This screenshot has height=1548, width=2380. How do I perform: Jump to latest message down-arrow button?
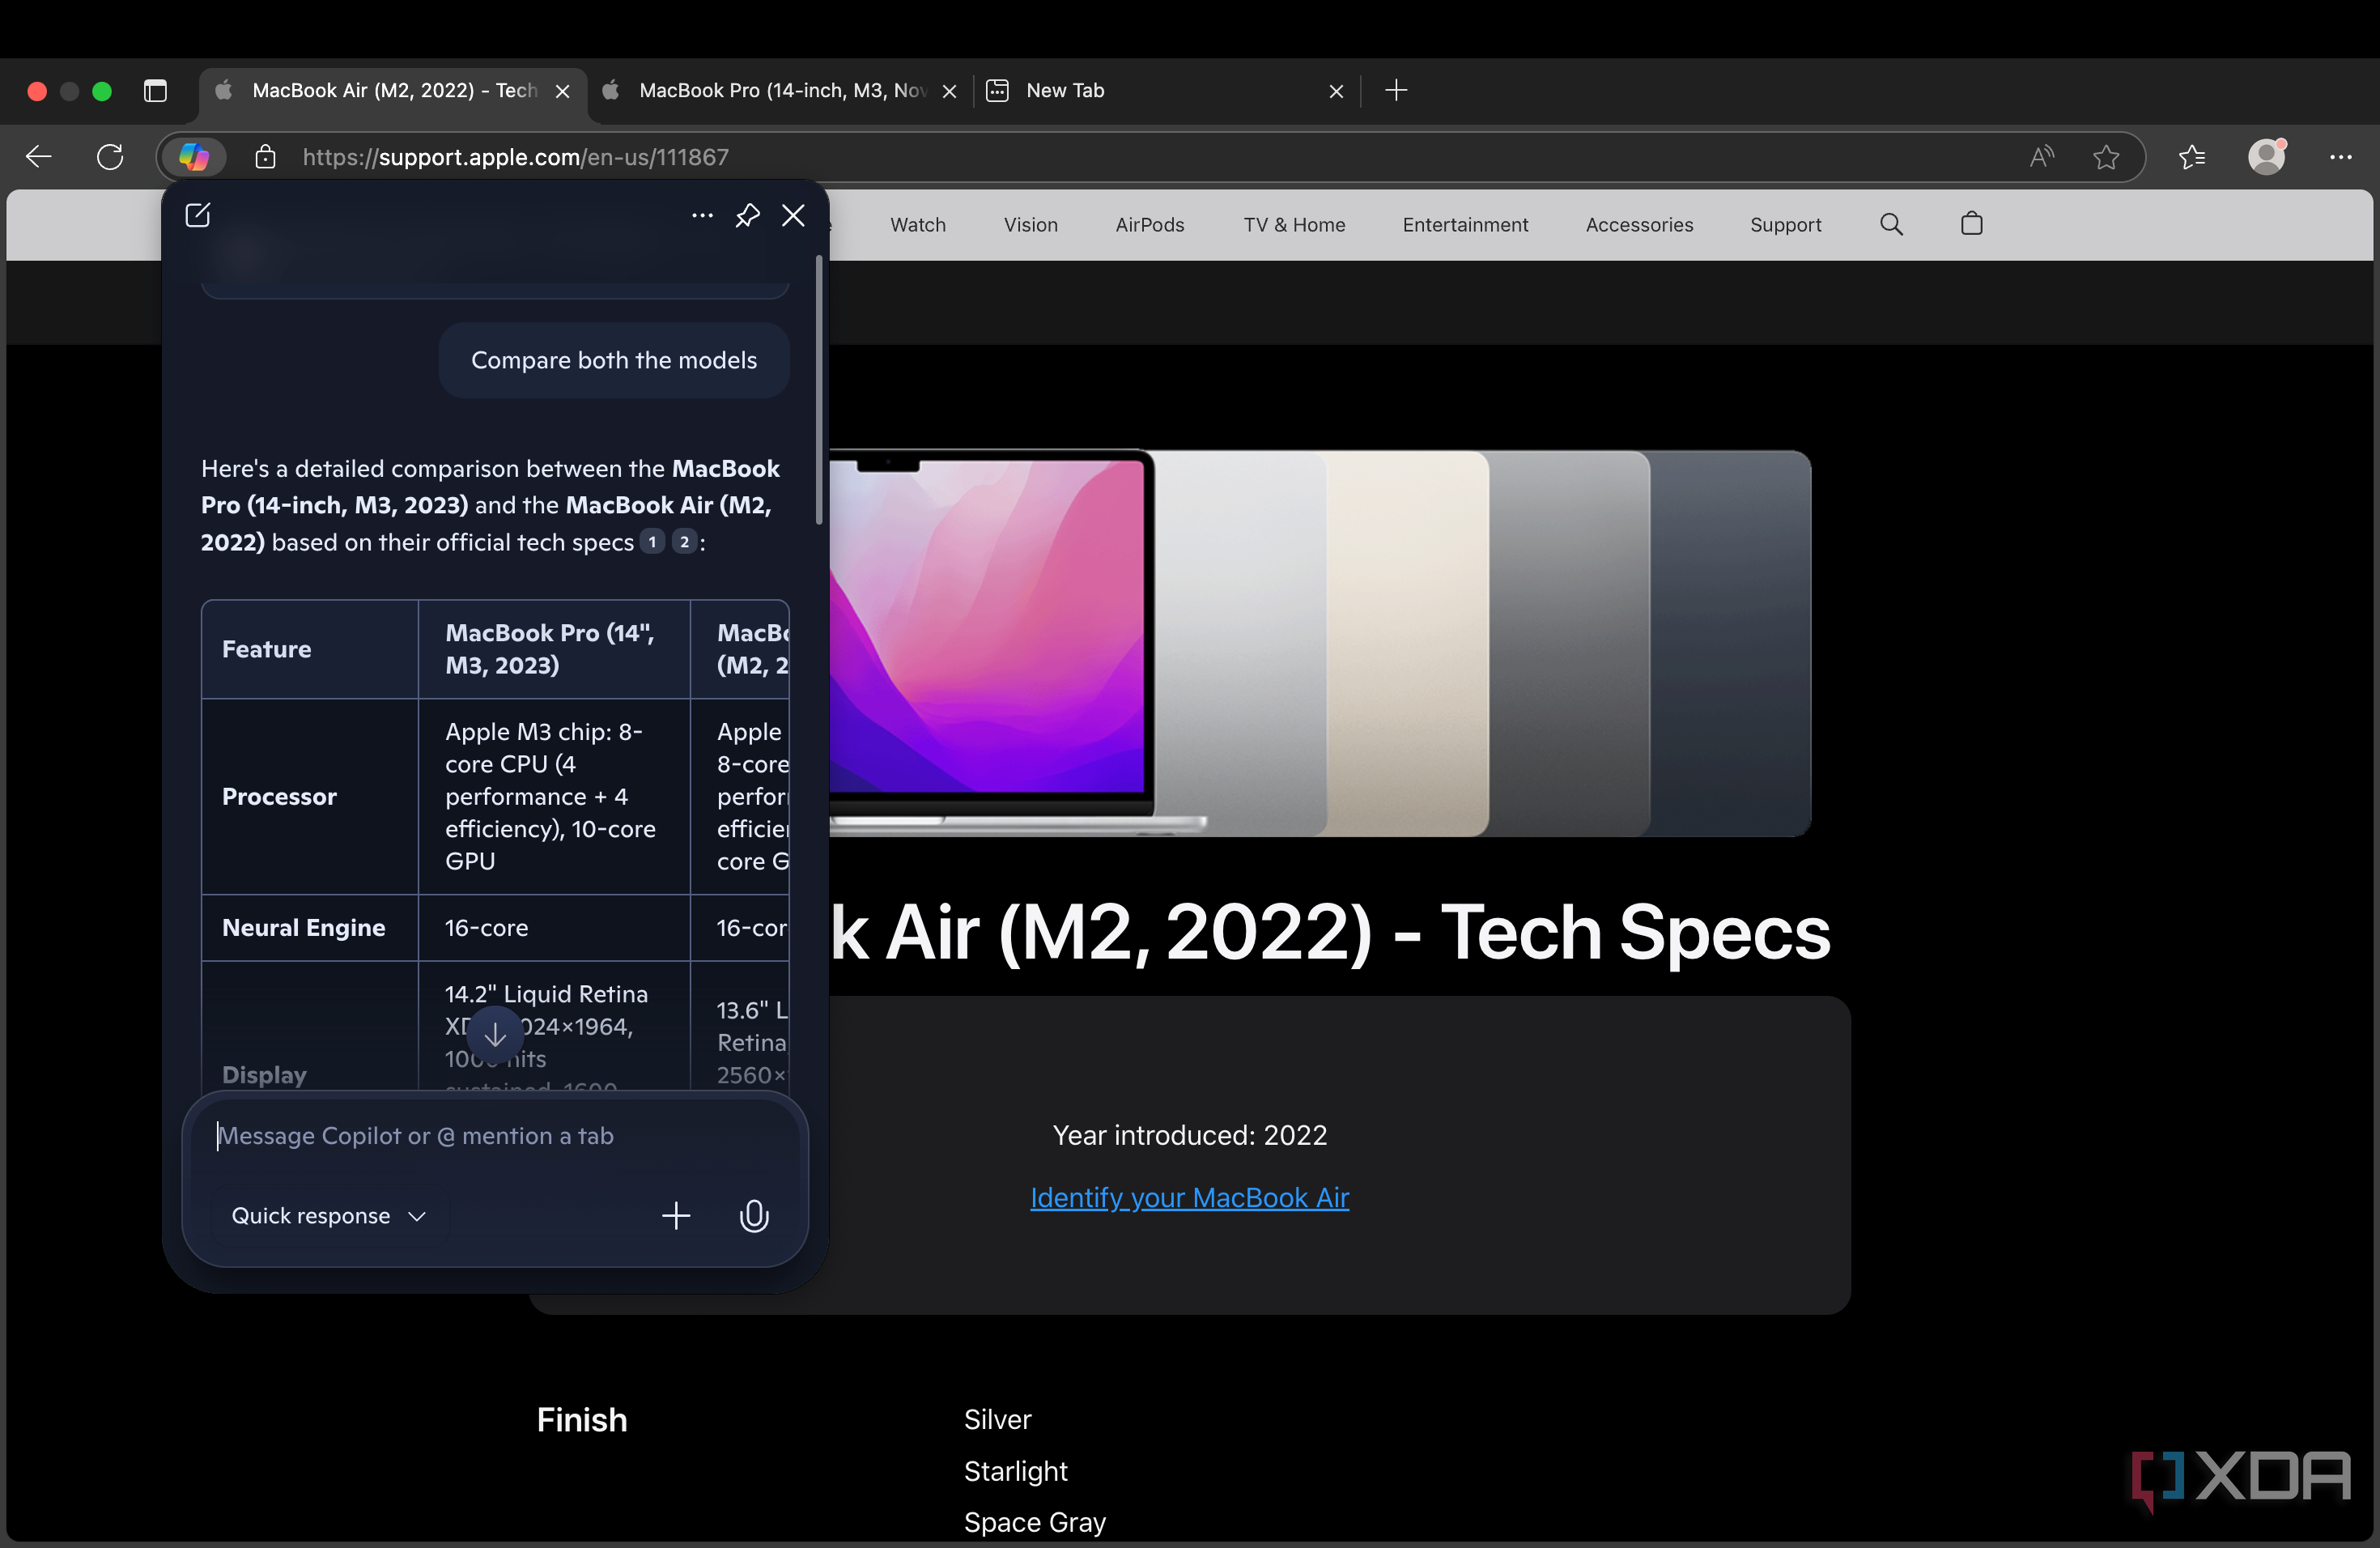click(495, 1035)
